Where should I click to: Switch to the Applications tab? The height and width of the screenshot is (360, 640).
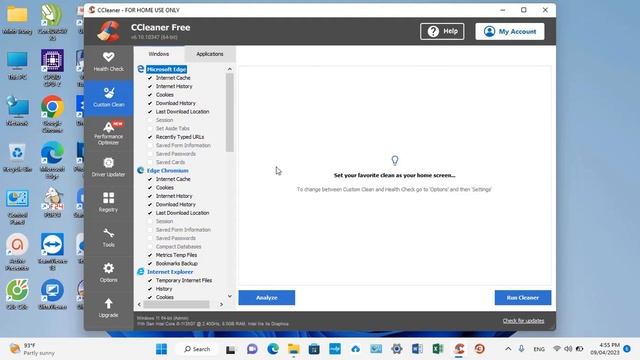(x=210, y=54)
